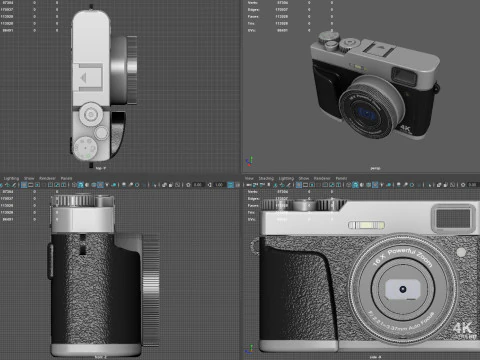
Task: Toggle Shadows icon in front-view panel toolbar
Action: [x=388, y=185]
